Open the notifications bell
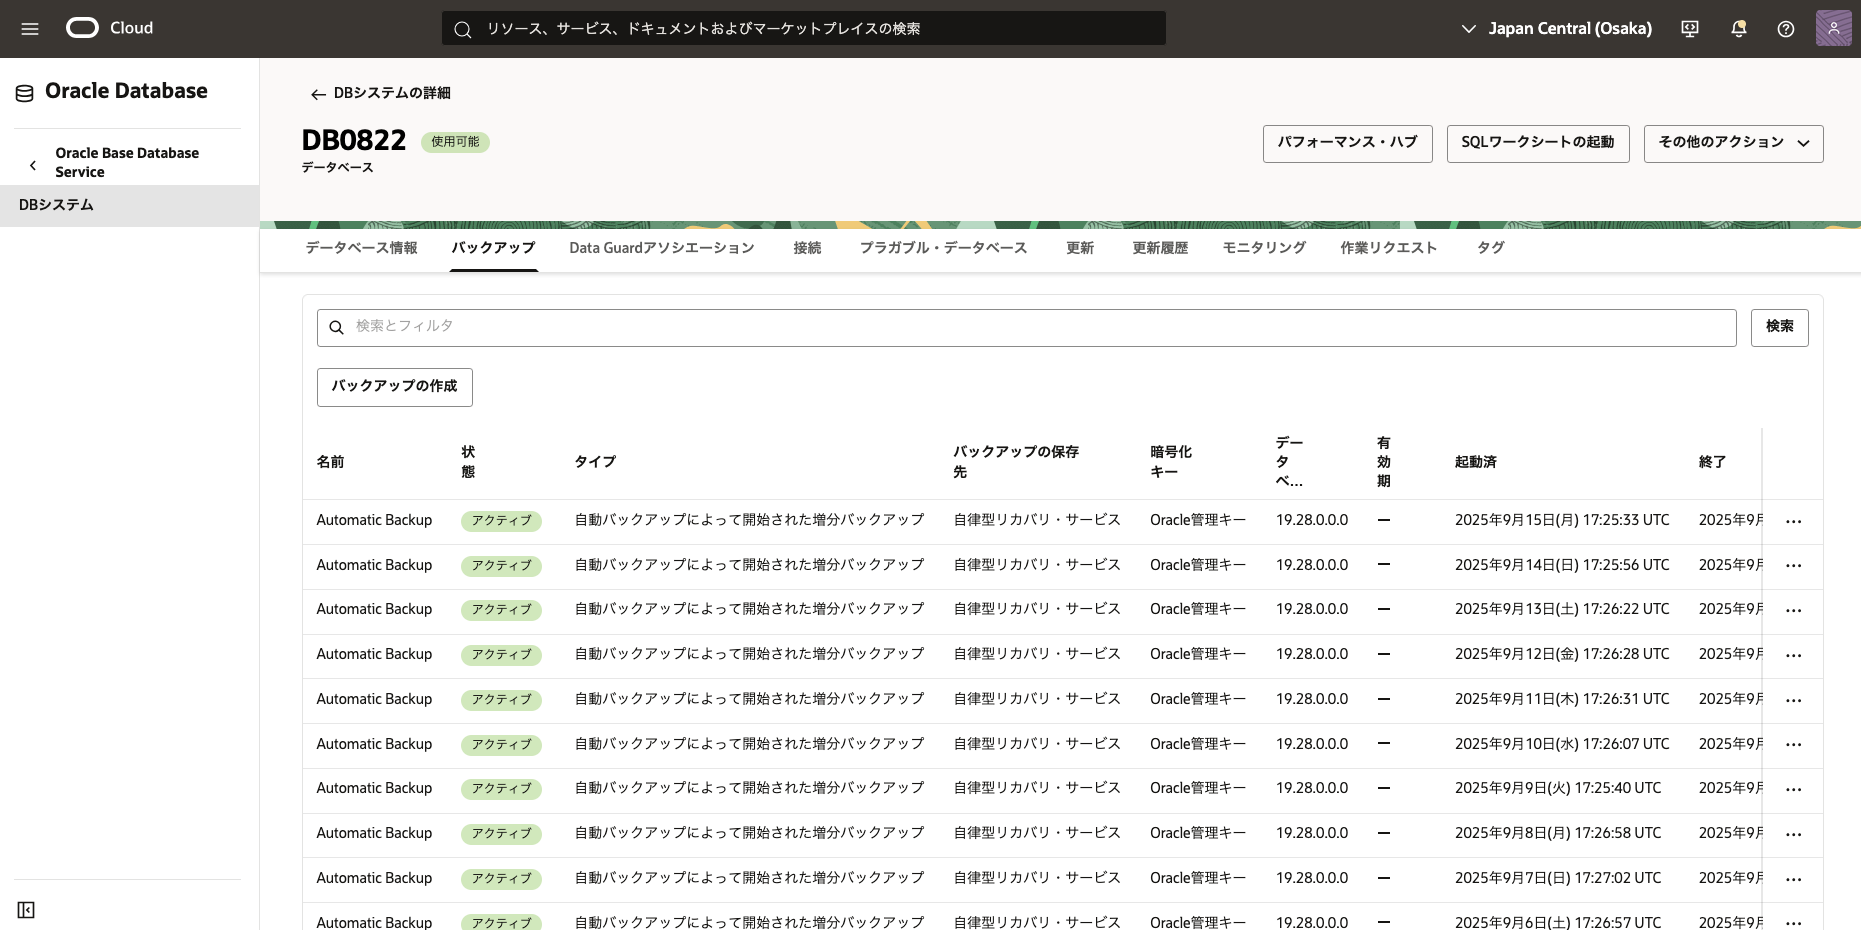Viewport: 1861px width, 930px height. coord(1738,29)
